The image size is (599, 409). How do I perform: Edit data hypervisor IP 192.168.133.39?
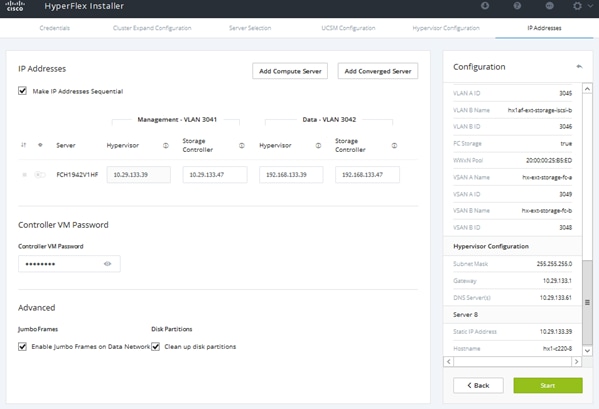291,175
